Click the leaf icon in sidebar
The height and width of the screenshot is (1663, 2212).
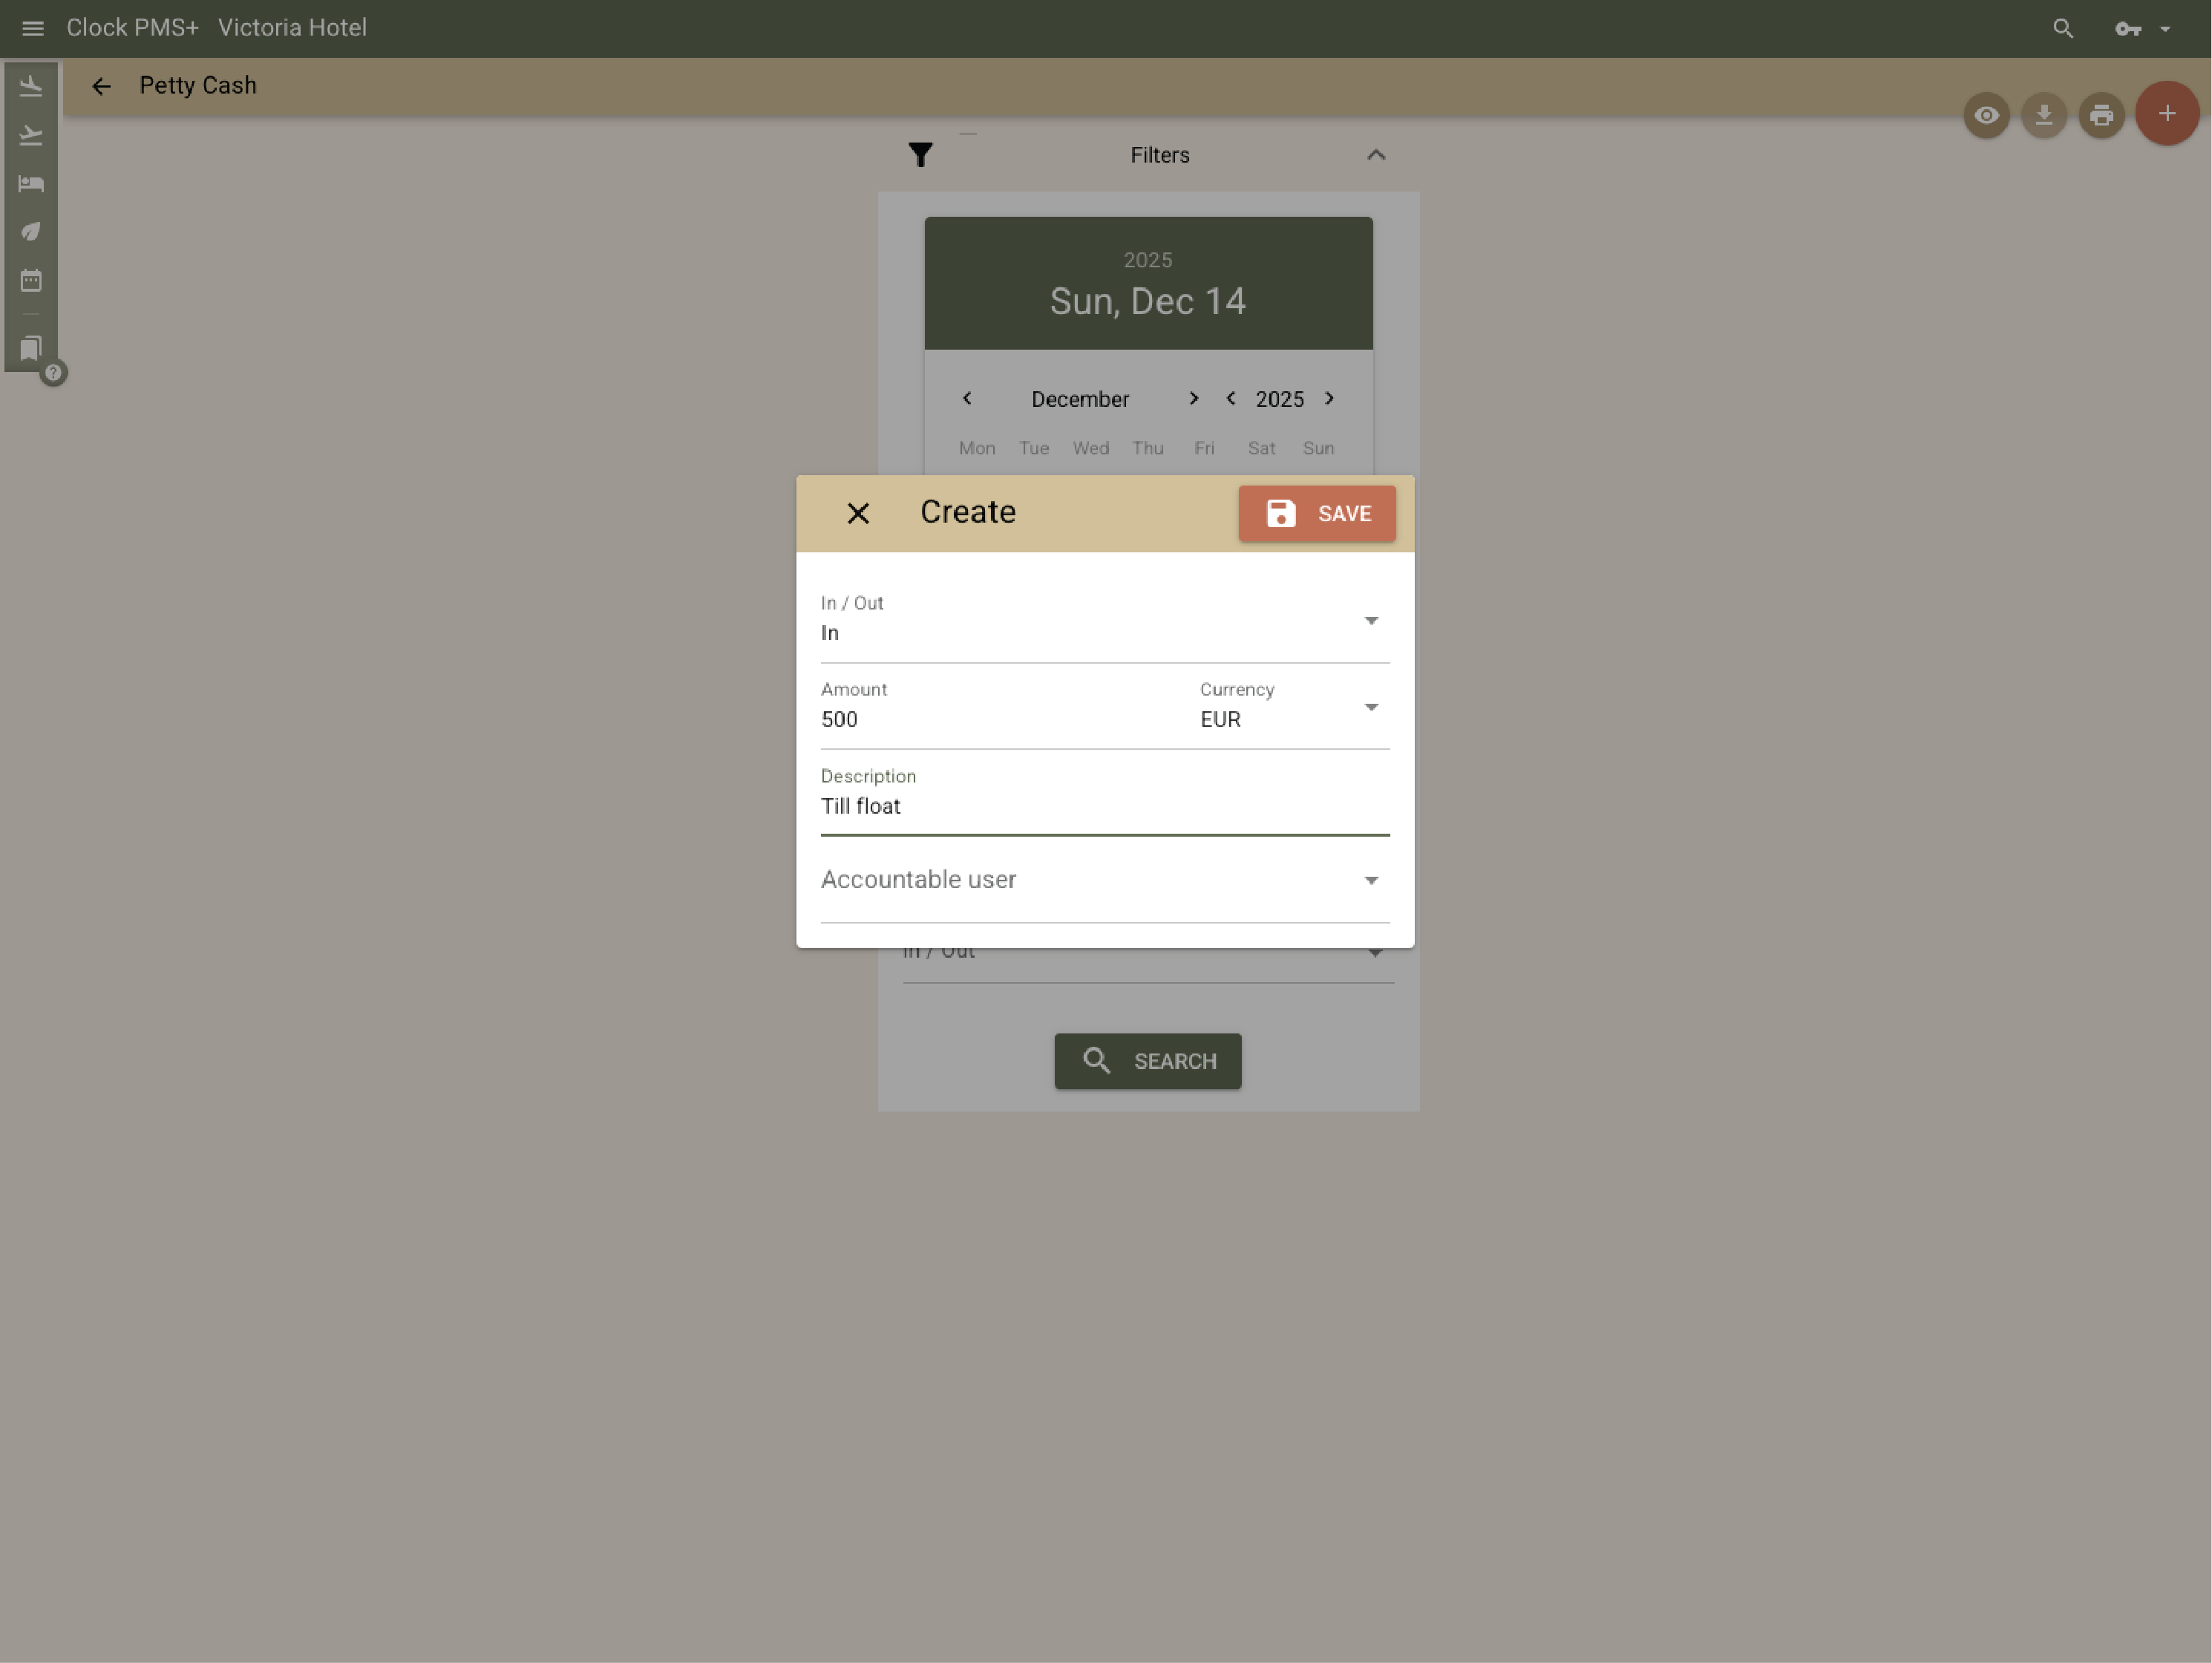tap(31, 231)
